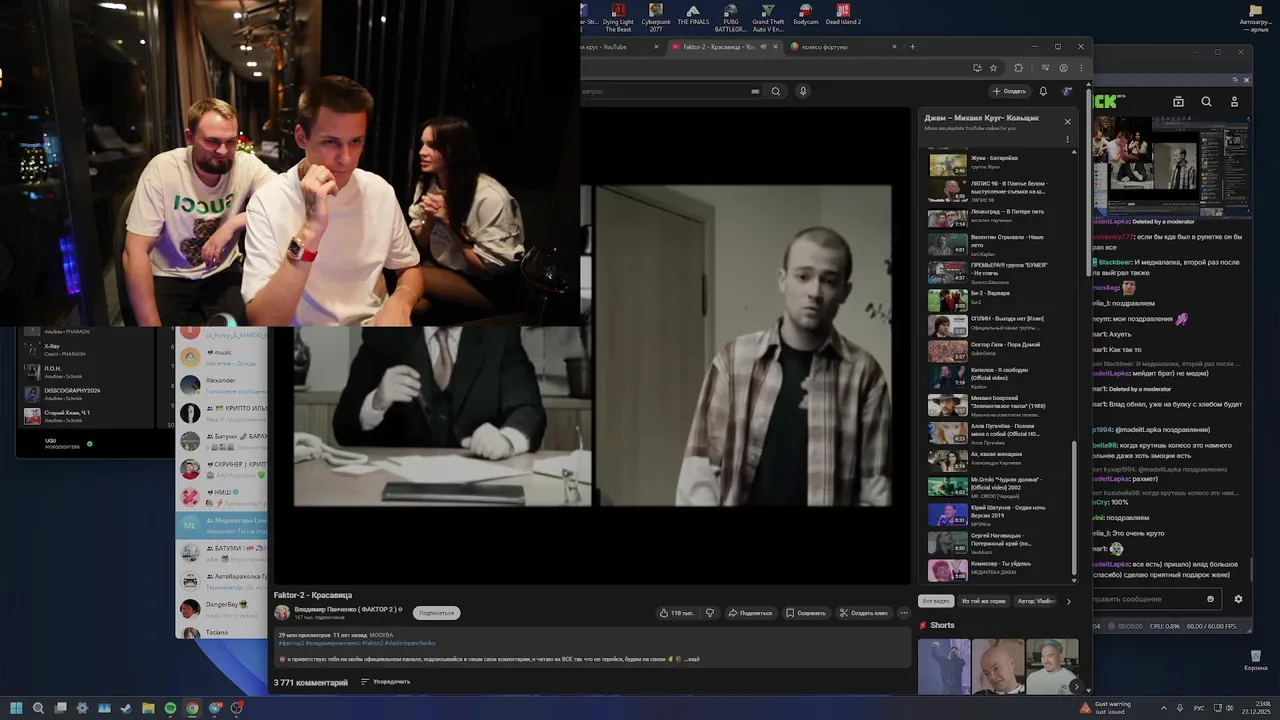The image size is (1280, 720).
Task: Activate YouTube voice search microphone
Action: 802,91
